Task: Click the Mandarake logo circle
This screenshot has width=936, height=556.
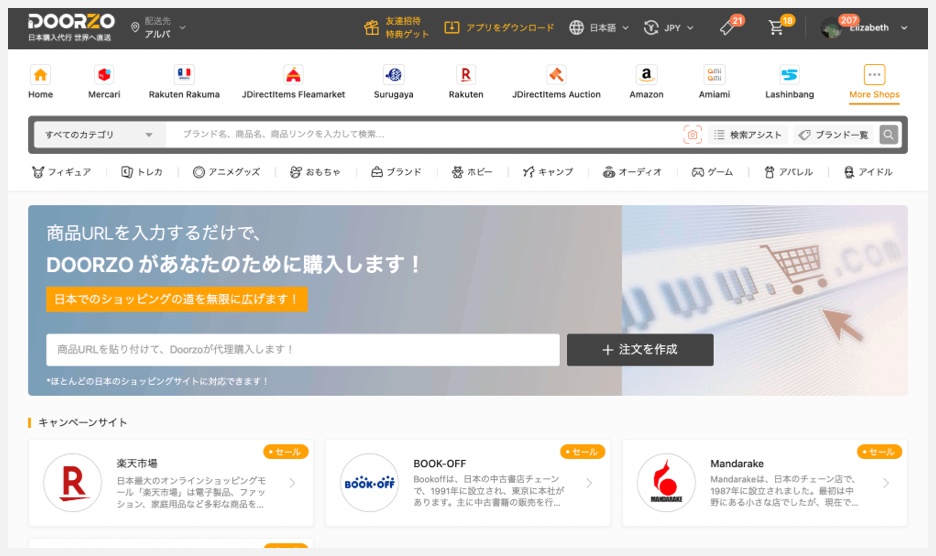Action: (x=666, y=483)
